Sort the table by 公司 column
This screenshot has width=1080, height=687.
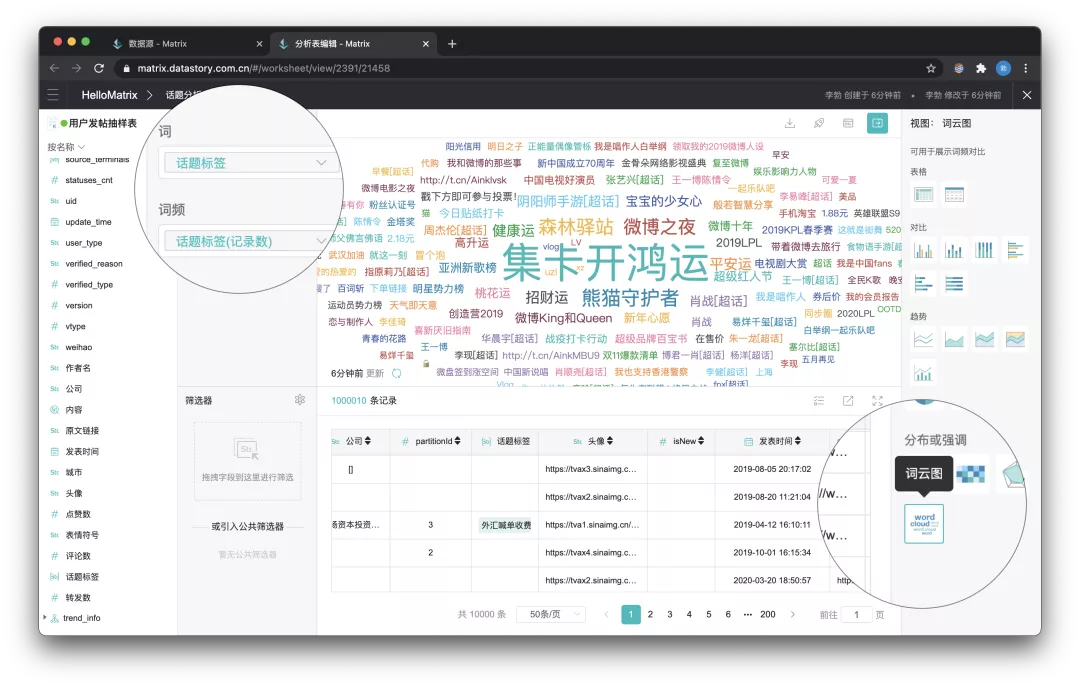pos(368,441)
